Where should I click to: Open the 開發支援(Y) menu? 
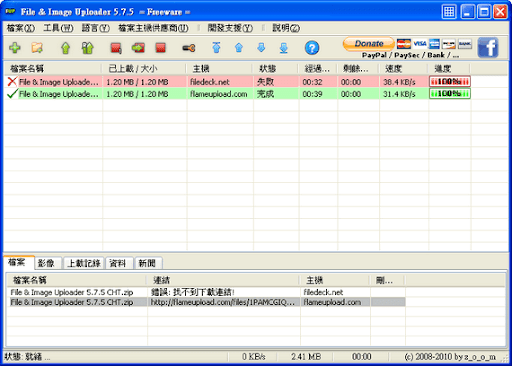[x=230, y=28]
